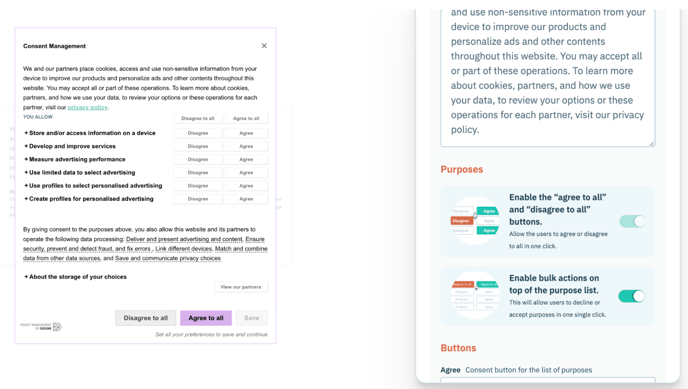Viewport: 688px width, 389px height.
Task: Close the Consent Management dialog
Action: pos(264,46)
